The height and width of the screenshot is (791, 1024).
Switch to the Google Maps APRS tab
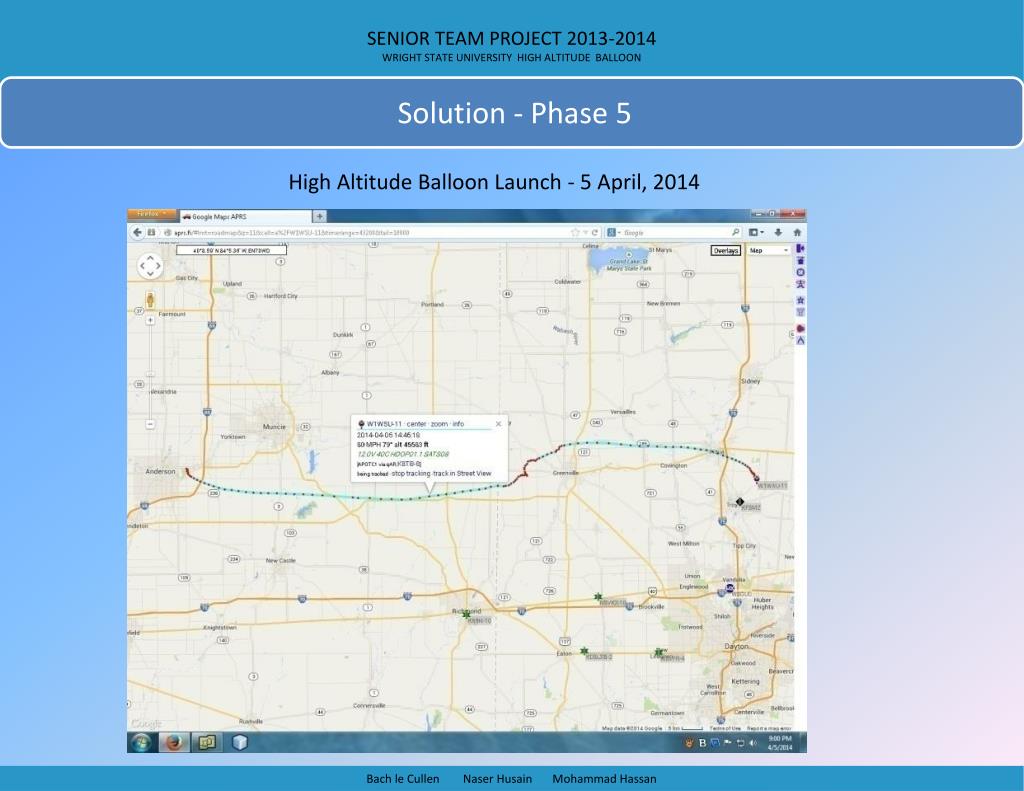246,216
